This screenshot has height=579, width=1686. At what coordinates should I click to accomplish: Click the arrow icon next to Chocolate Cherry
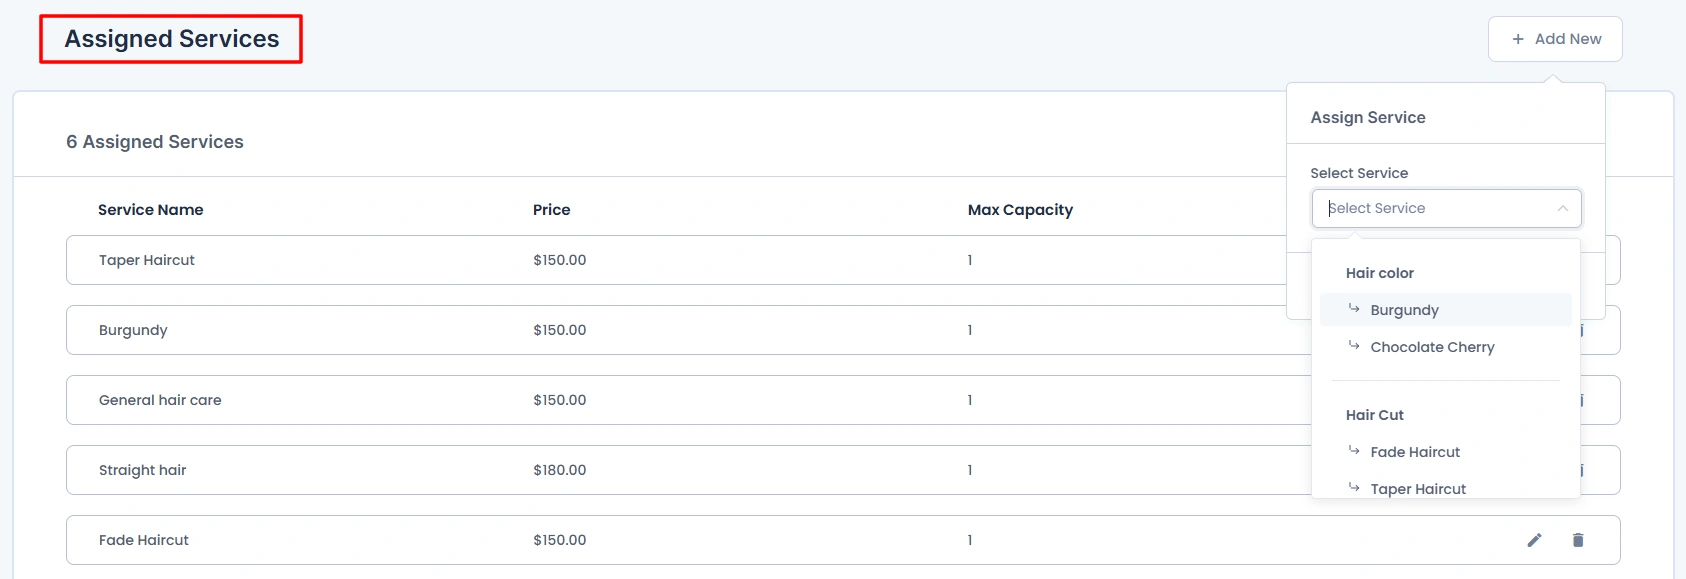1354,346
